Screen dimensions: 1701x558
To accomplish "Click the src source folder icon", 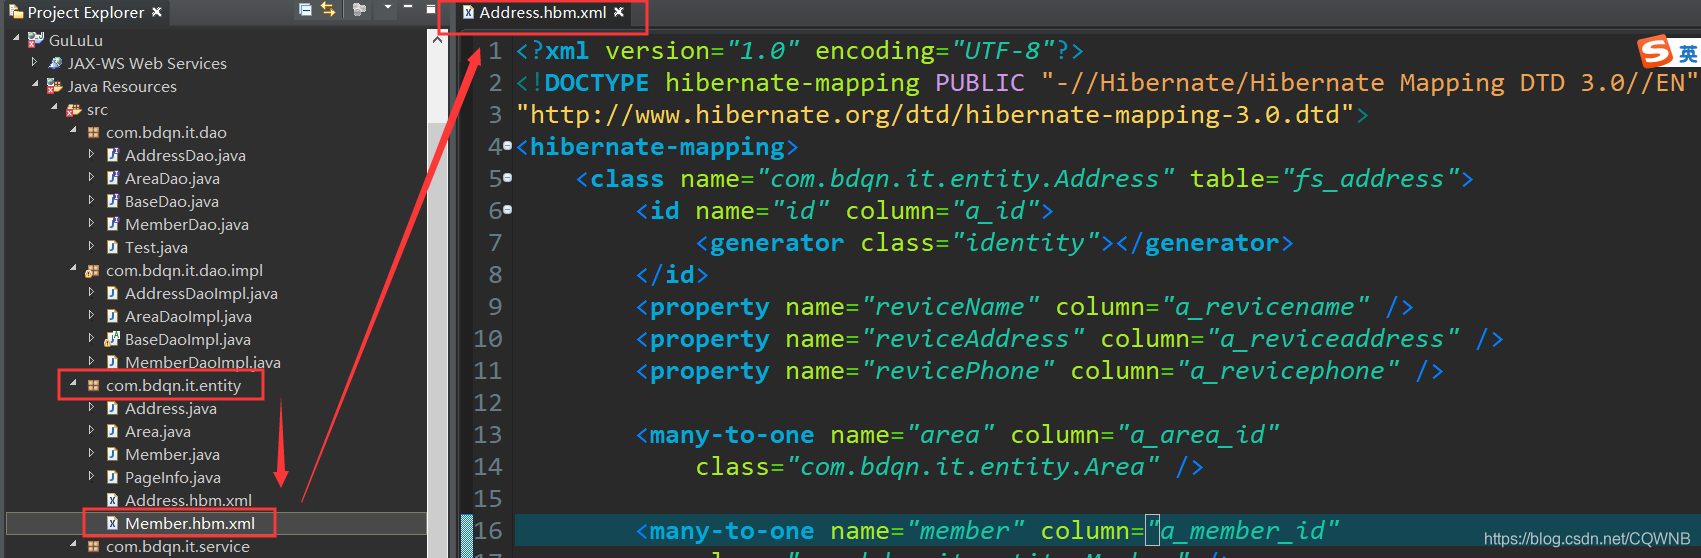I will pyautogui.click(x=74, y=109).
